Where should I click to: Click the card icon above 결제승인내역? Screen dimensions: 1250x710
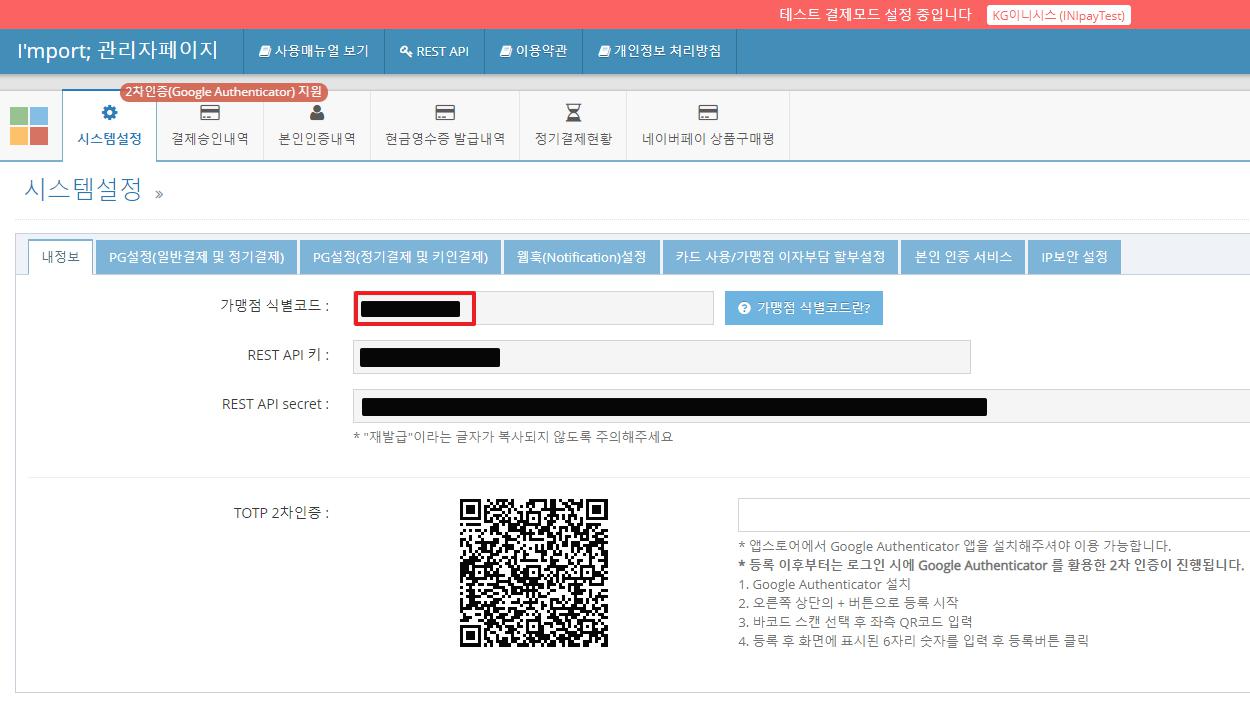(210, 112)
